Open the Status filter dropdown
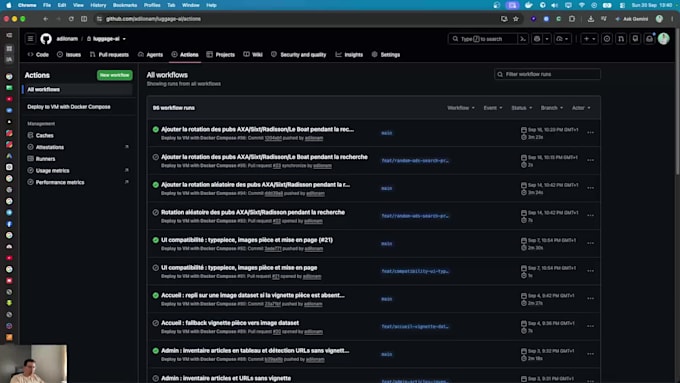The width and height of the screenshot is (680, 383). (521, 108)
